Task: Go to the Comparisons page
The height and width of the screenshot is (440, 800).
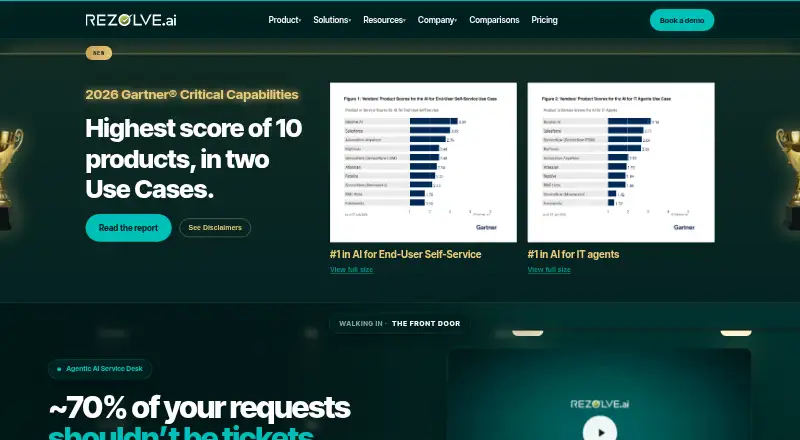Action: (x=494, y=20)
